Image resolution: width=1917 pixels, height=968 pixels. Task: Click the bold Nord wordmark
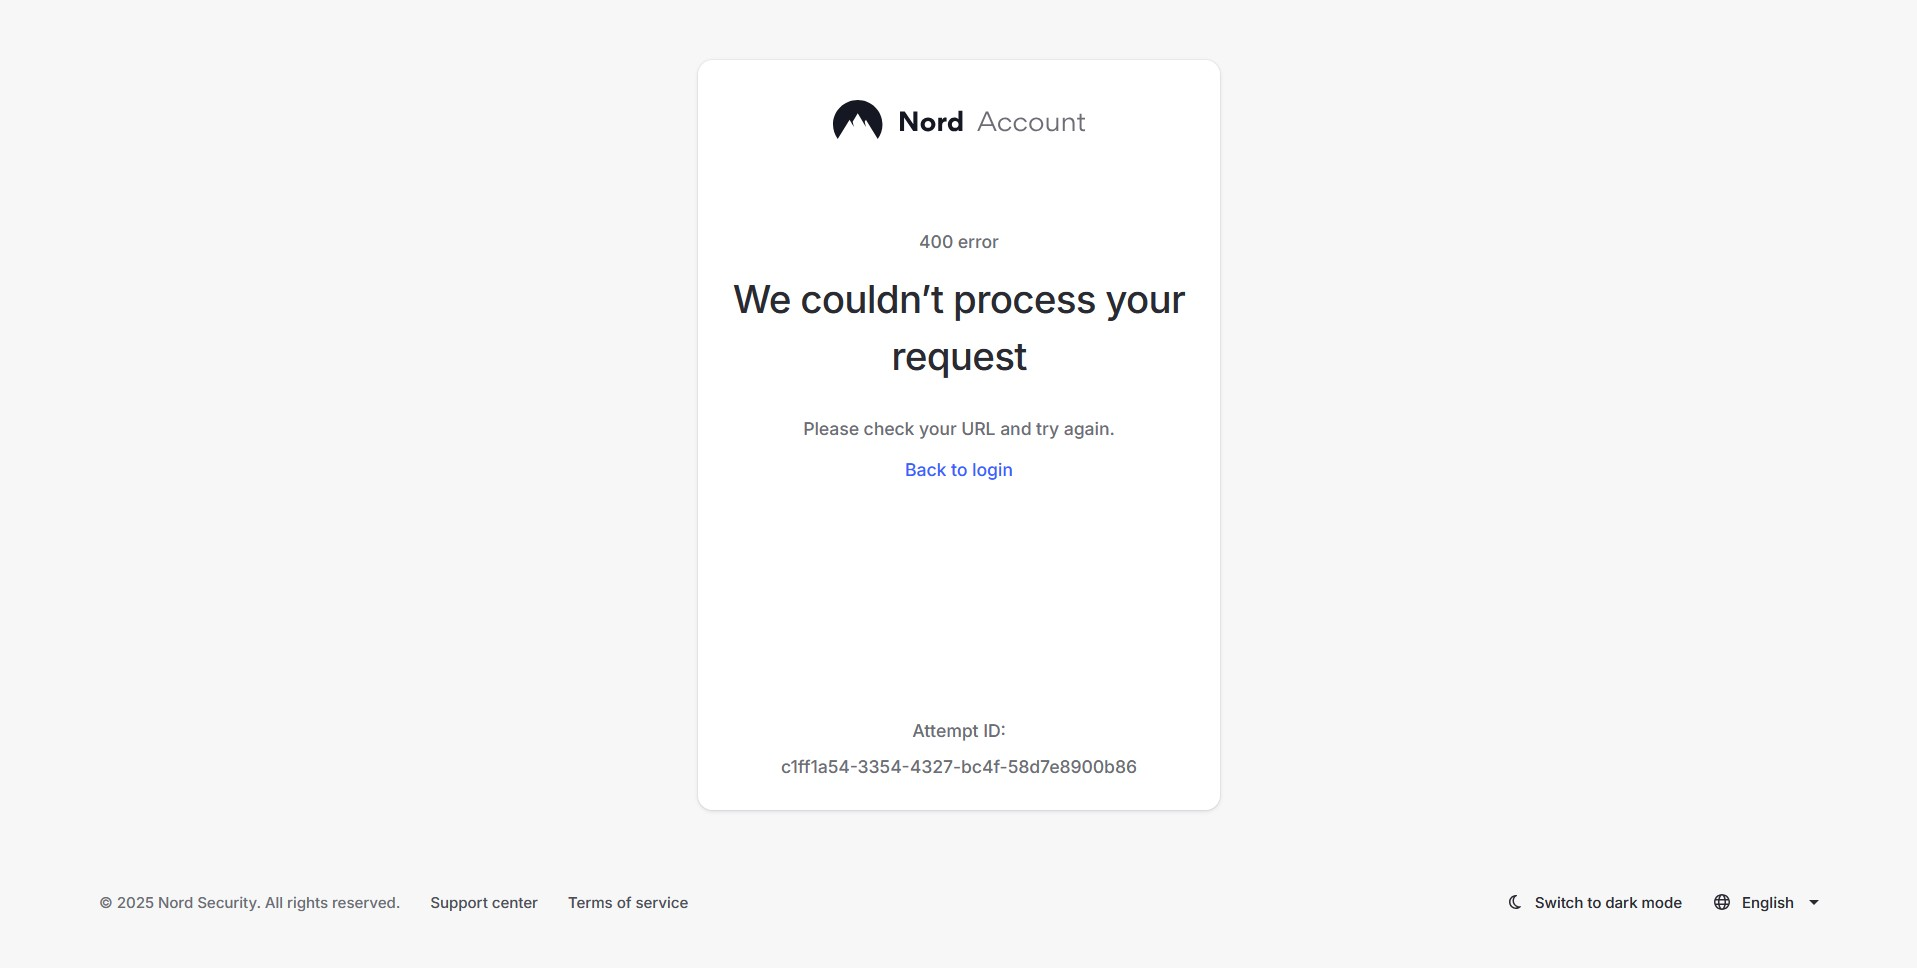tap(930, 122)
